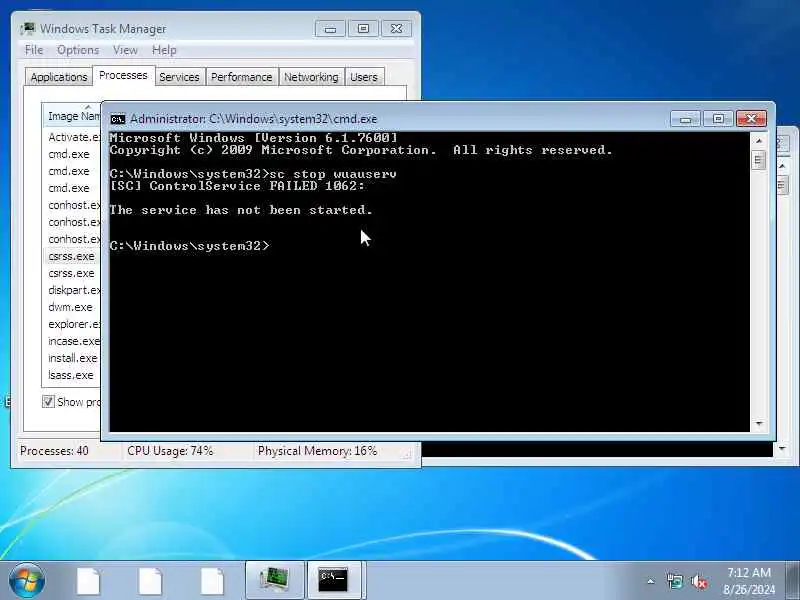The image size is (800, 600).
Task: Open the first blank file taskbar icon
Action: click(x=88, y=581)
